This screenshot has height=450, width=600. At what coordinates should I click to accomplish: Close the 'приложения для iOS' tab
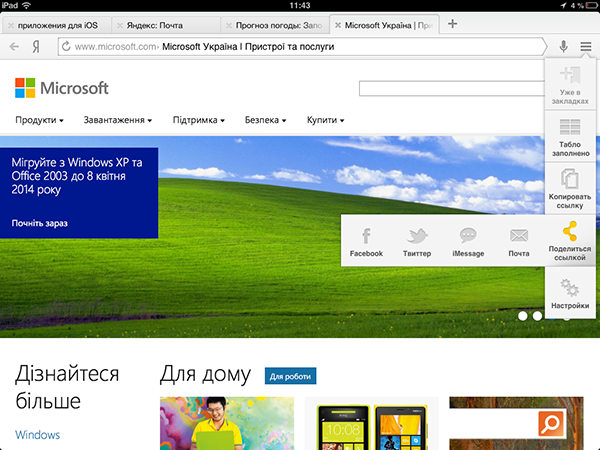(x=11, y=26)
